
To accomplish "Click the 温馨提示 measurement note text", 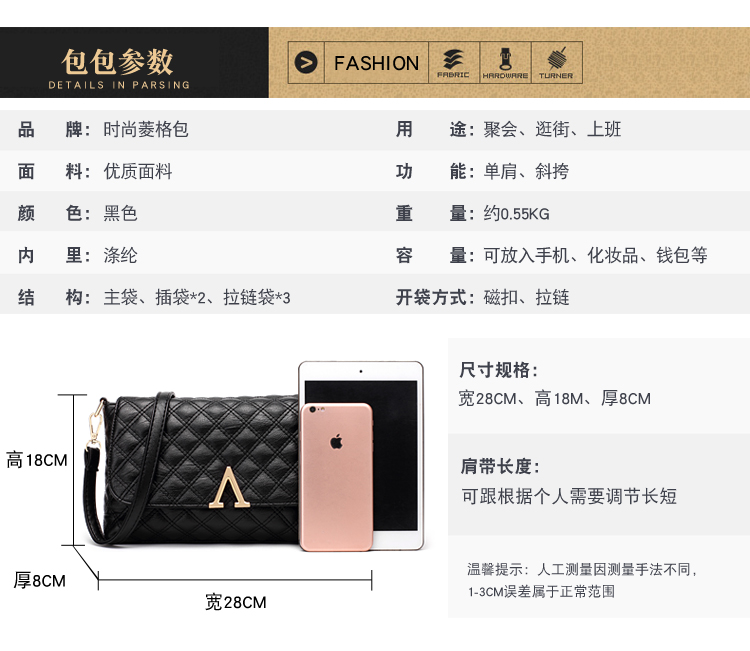I will click(583, 581).
